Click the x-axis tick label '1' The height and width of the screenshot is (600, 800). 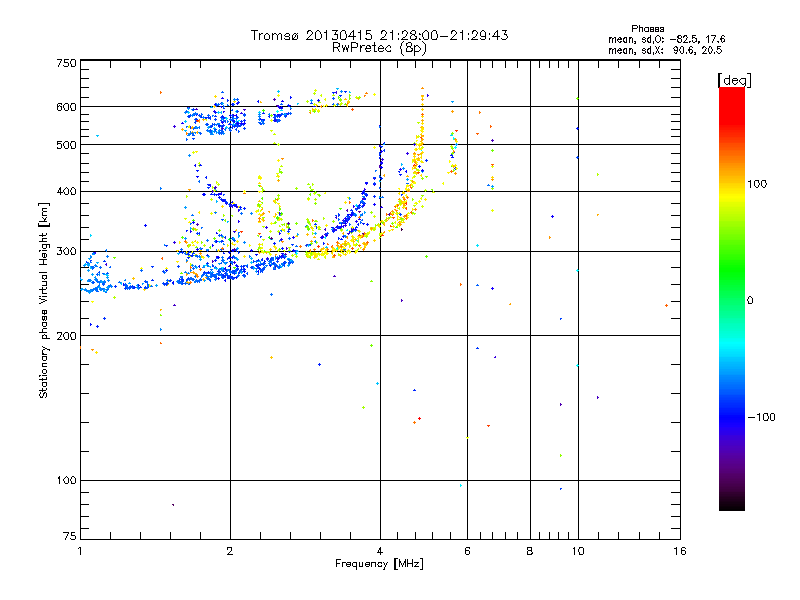tap(80, 551)
